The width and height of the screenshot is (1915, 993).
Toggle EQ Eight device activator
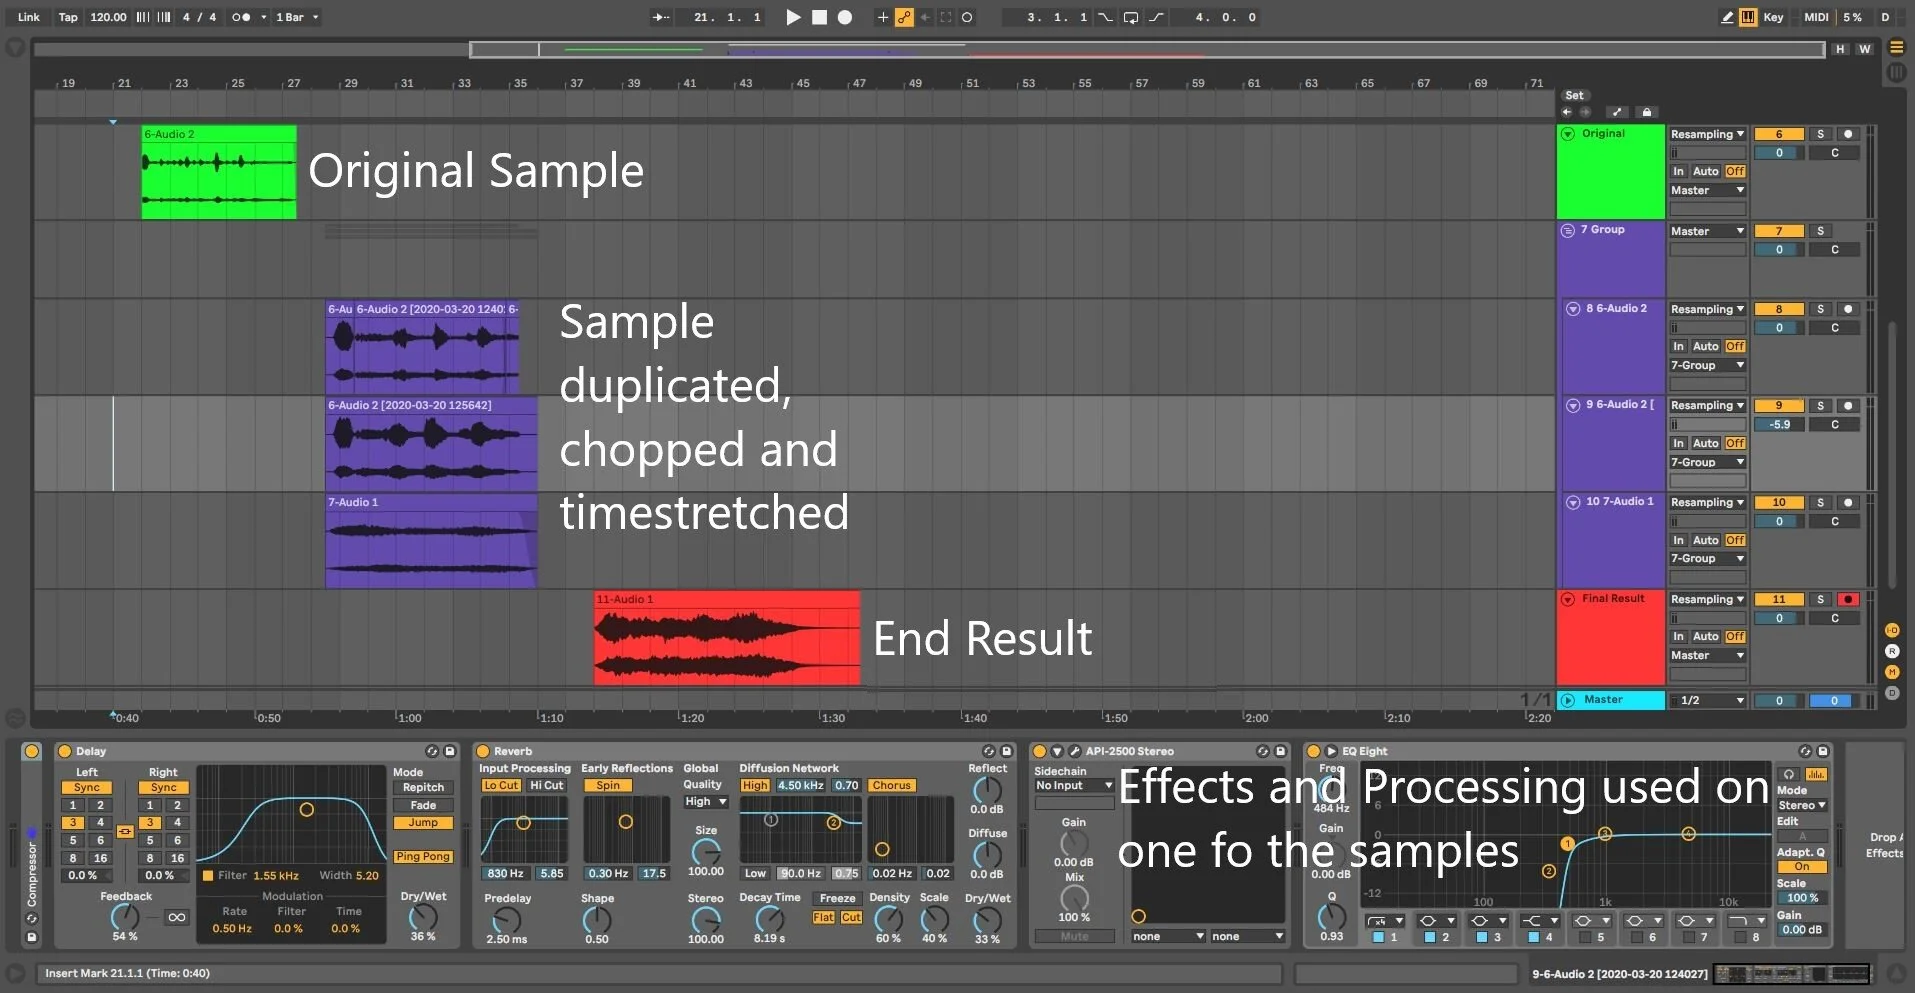click(x=1314, y=751)
